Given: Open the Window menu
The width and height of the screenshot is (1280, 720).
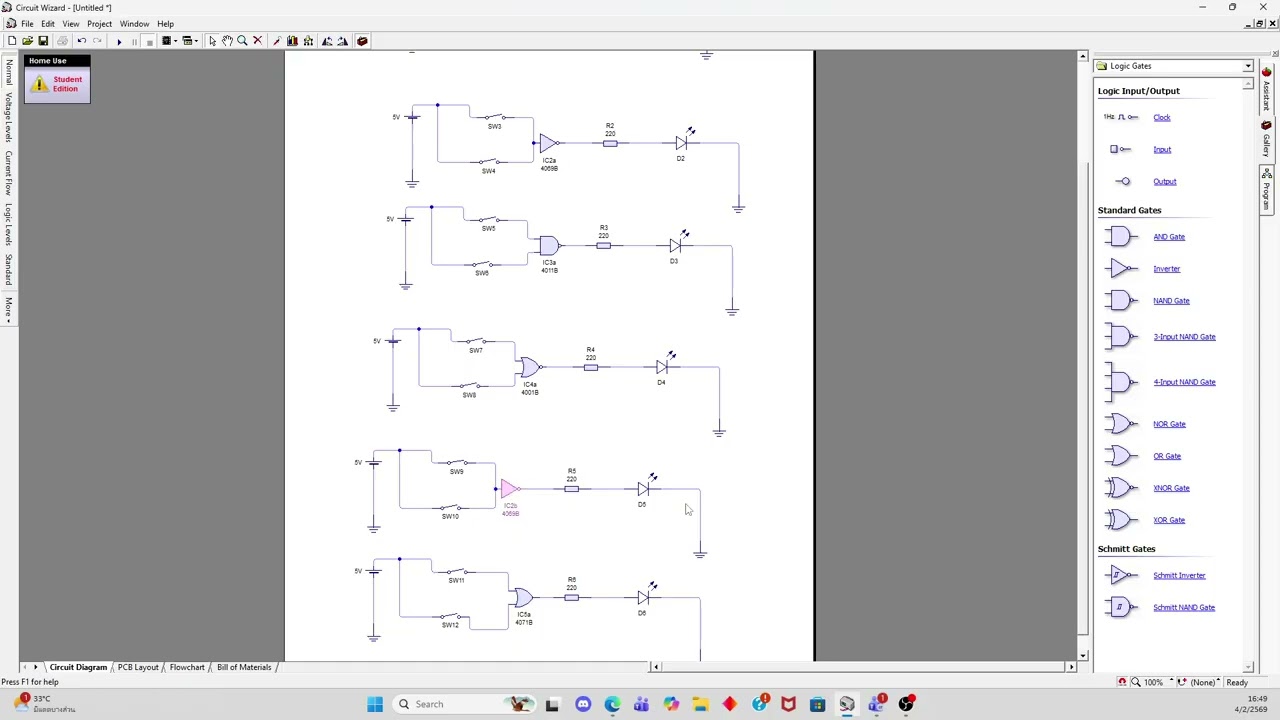Looking at the screenshot, I should click(x=134, y=24).
